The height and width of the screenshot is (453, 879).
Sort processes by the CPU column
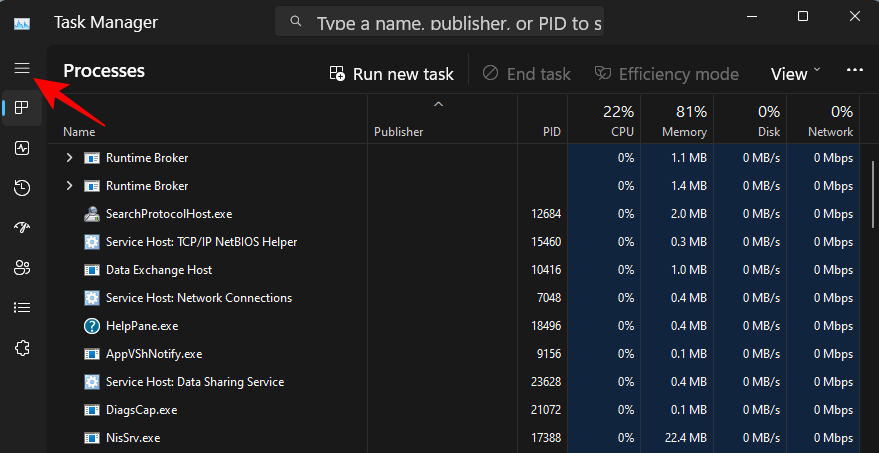604,121
